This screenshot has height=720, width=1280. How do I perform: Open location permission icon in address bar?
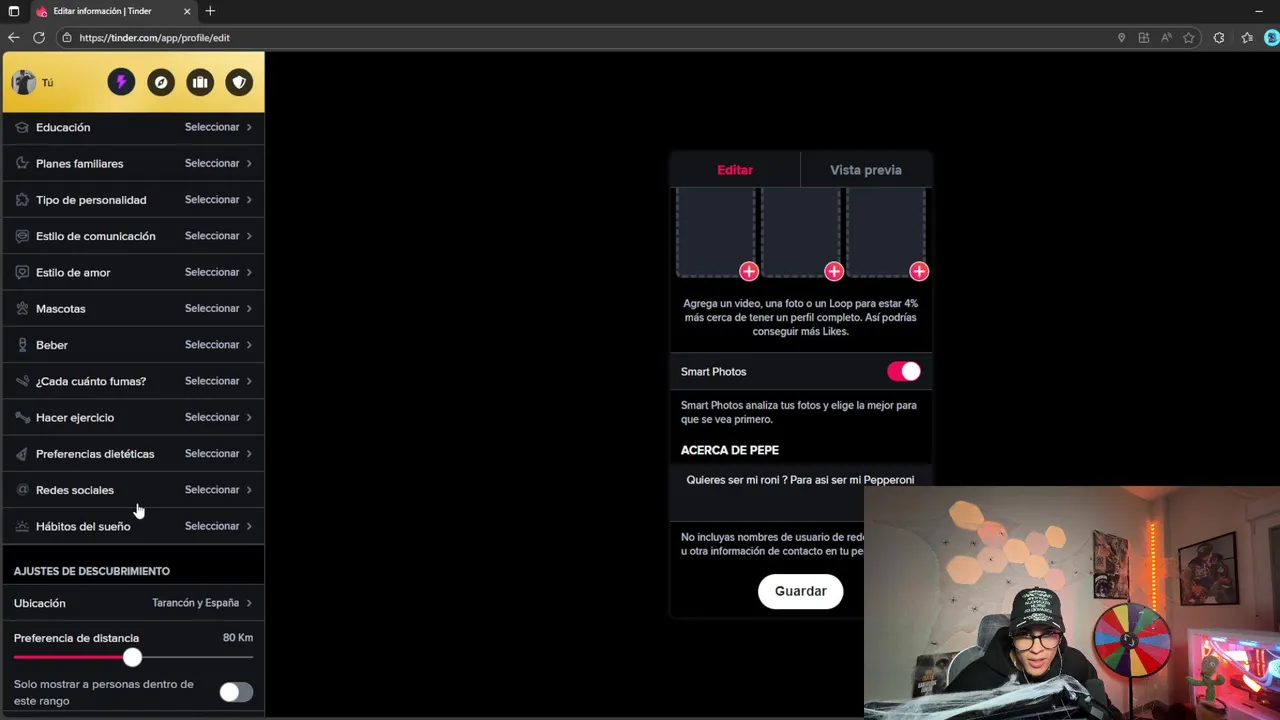pyautogui.click(x=1121, y=38)
